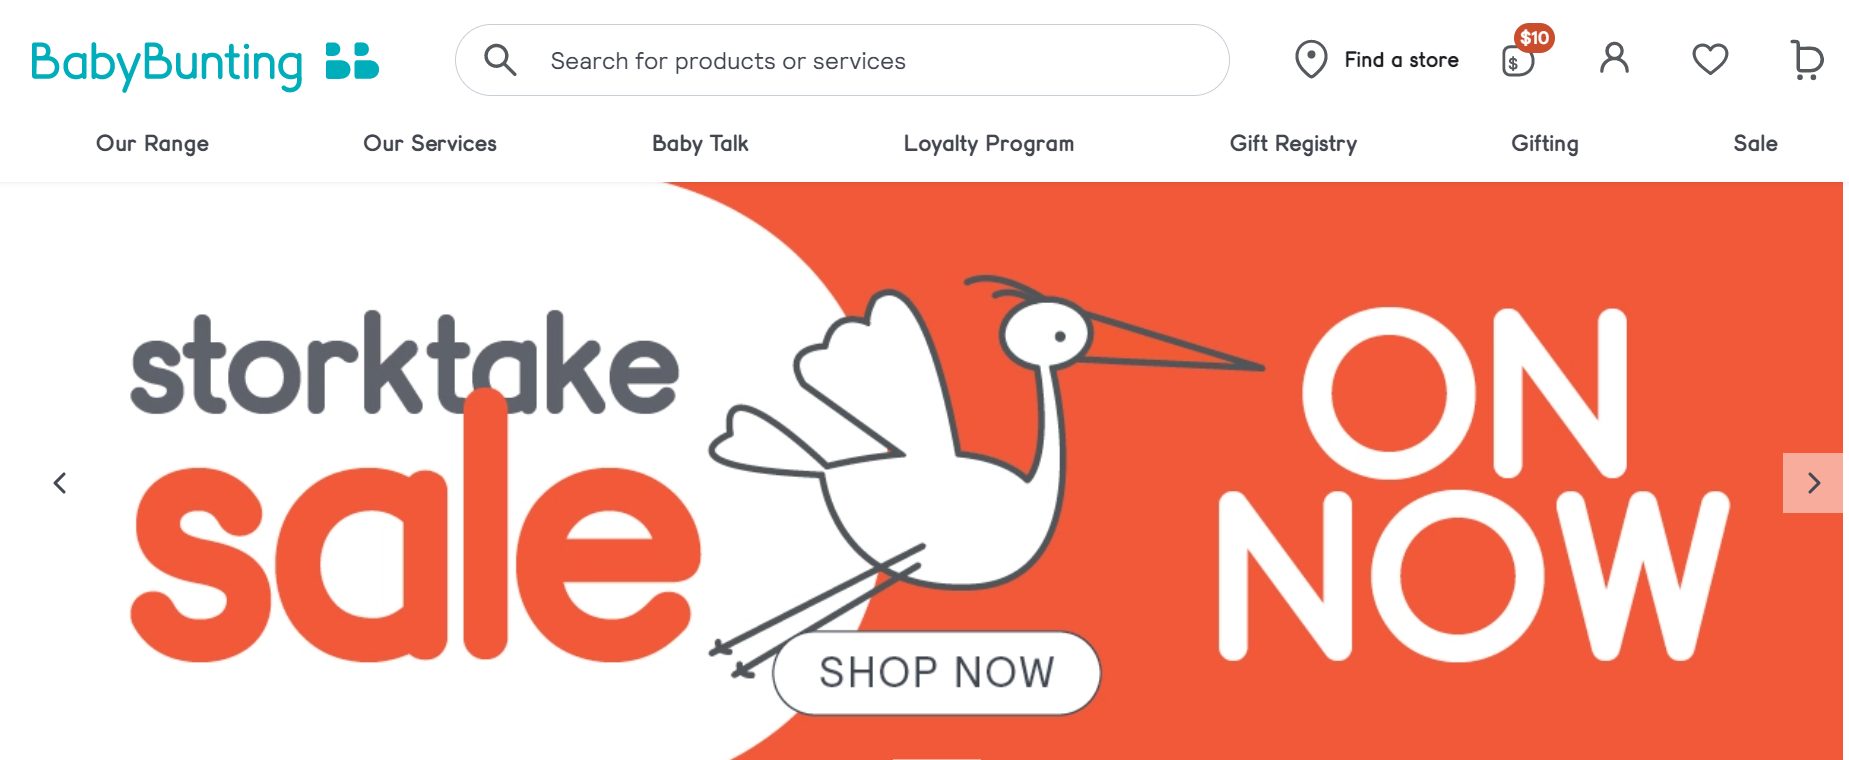
Task: Select the Gifting menu item
Action: (1545, 144)
